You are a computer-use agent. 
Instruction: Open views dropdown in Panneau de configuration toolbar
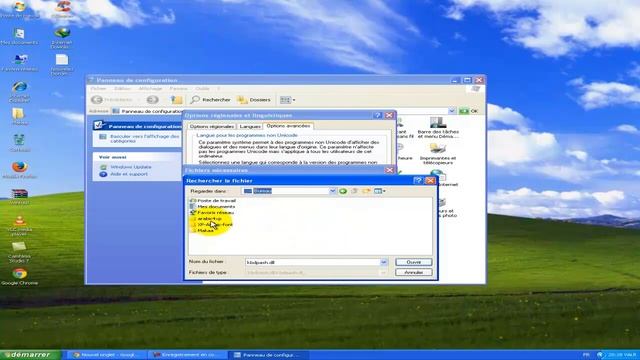[287, 100]
